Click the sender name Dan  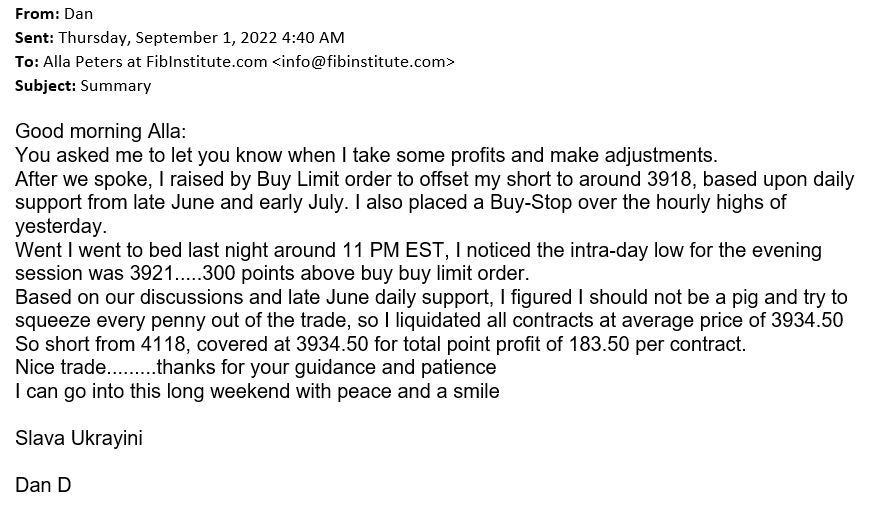[79, 13]
